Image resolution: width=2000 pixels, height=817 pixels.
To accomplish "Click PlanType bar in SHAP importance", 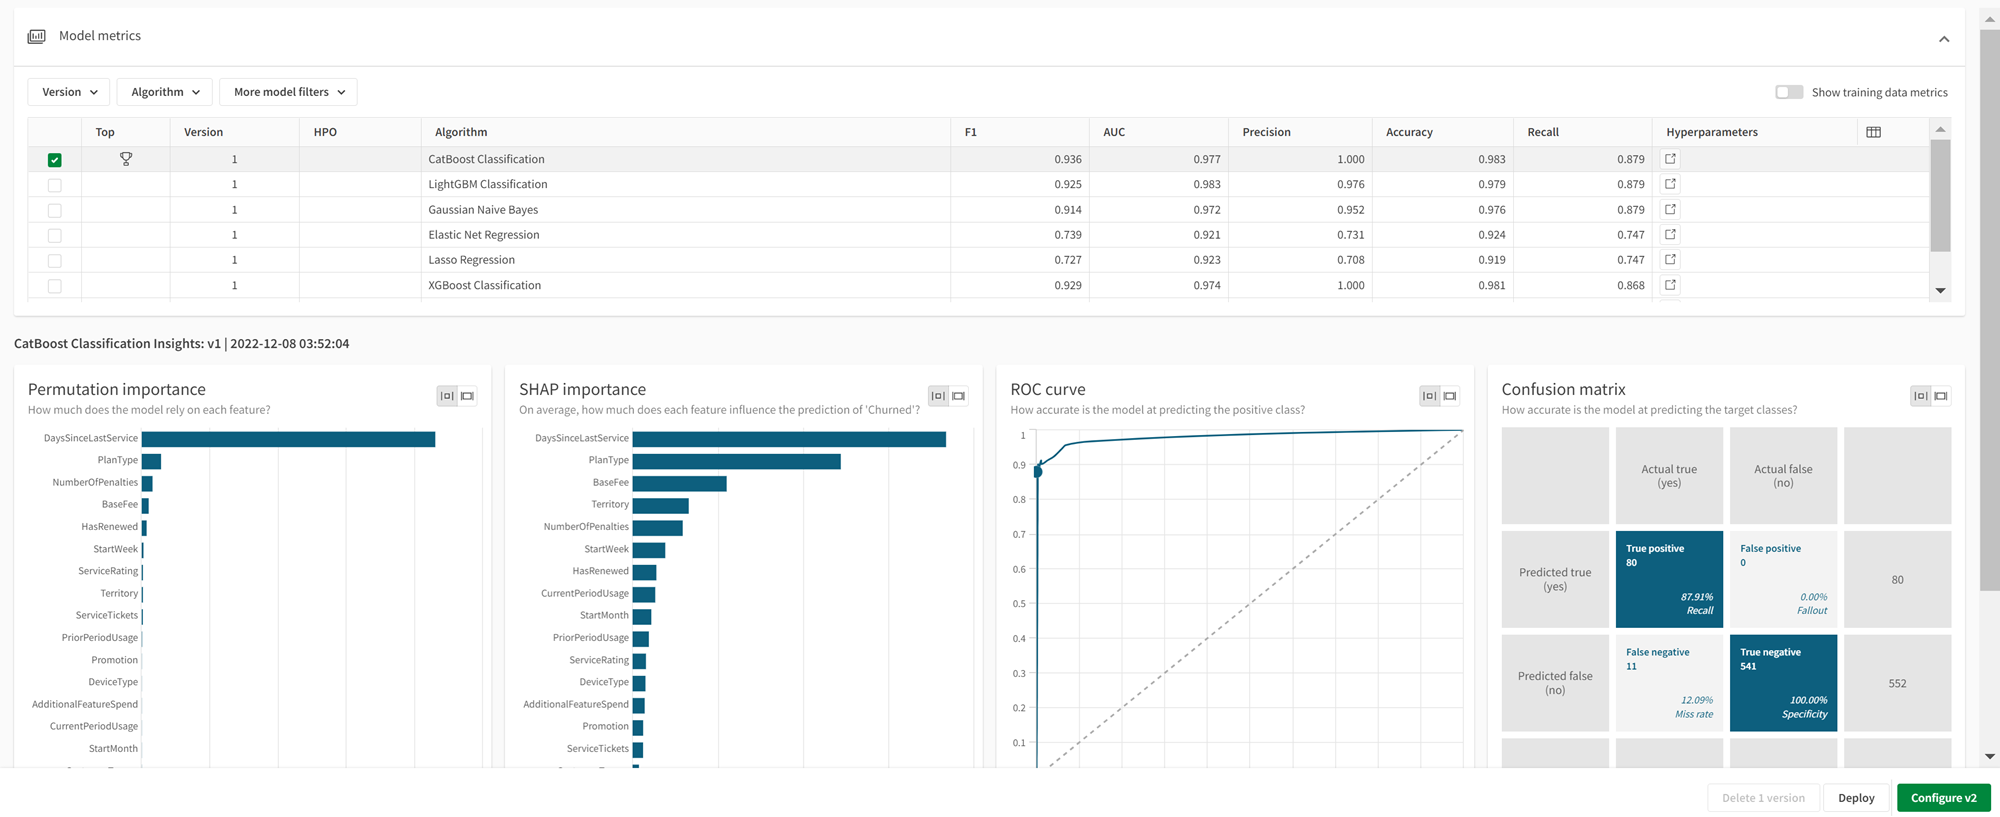I will pyautogui.click(x=736, y=461).
